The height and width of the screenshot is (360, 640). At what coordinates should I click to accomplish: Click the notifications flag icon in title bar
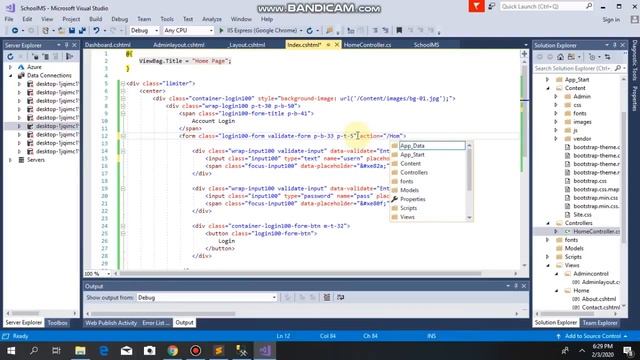click(476, 6)
